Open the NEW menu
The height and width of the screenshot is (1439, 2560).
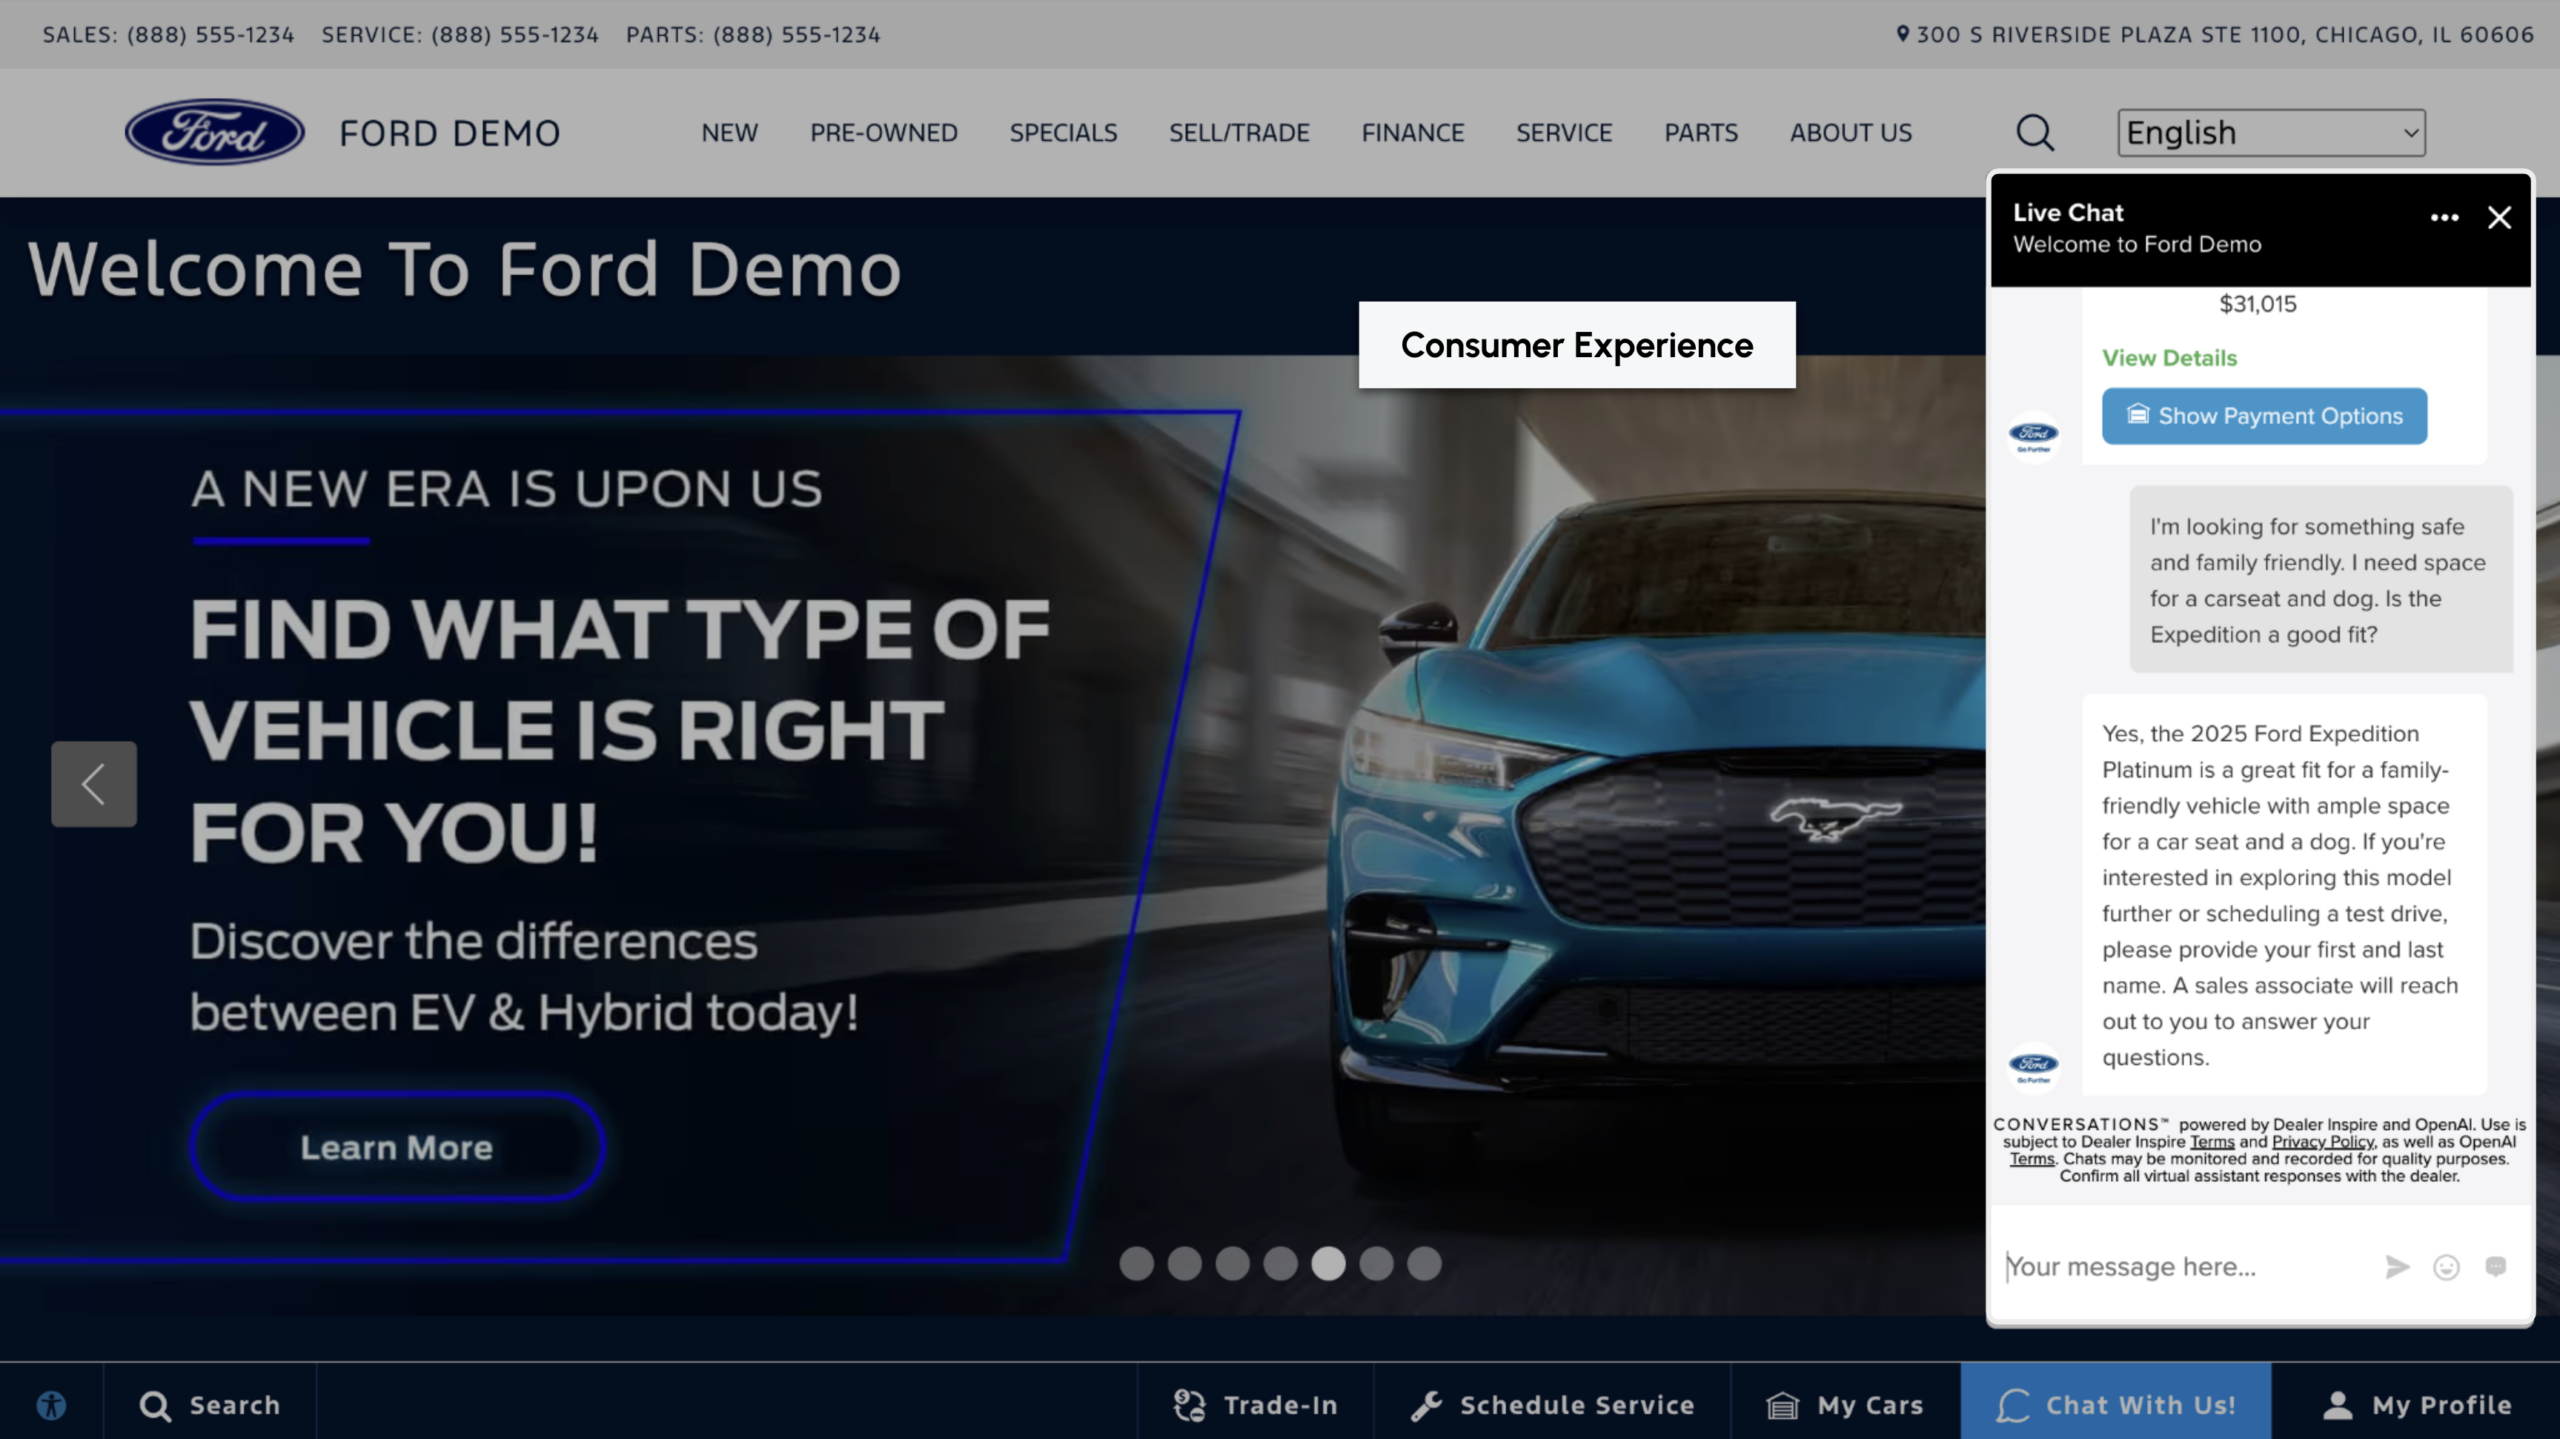click(729, 132)
